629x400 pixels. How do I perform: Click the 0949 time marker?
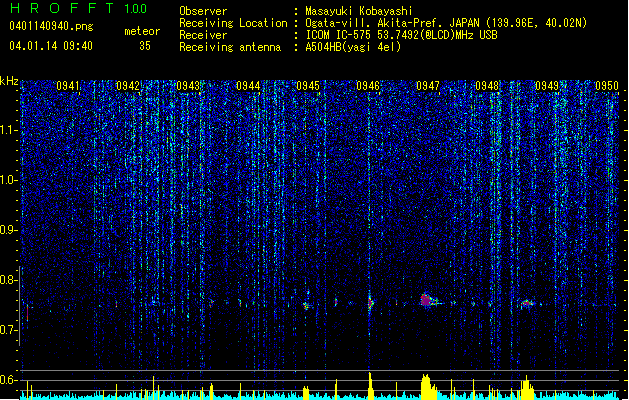point(547,86)
